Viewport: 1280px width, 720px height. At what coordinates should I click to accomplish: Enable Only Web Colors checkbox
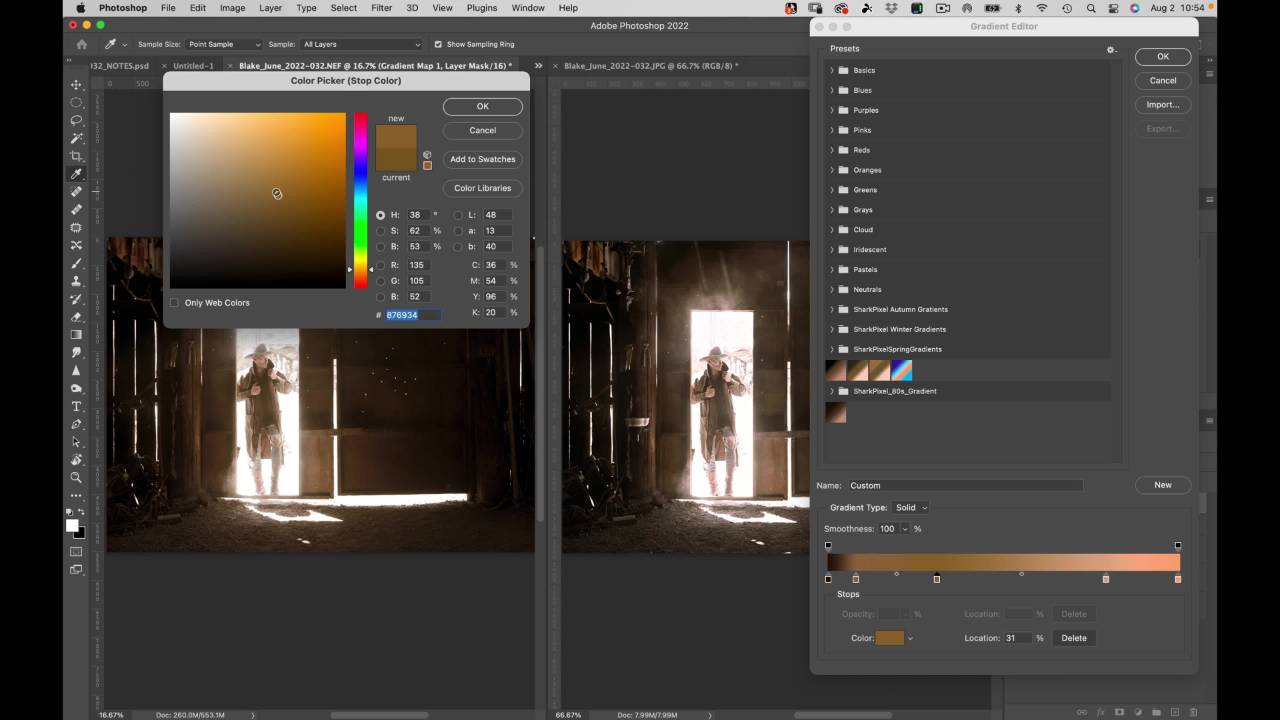click(174, 303)
